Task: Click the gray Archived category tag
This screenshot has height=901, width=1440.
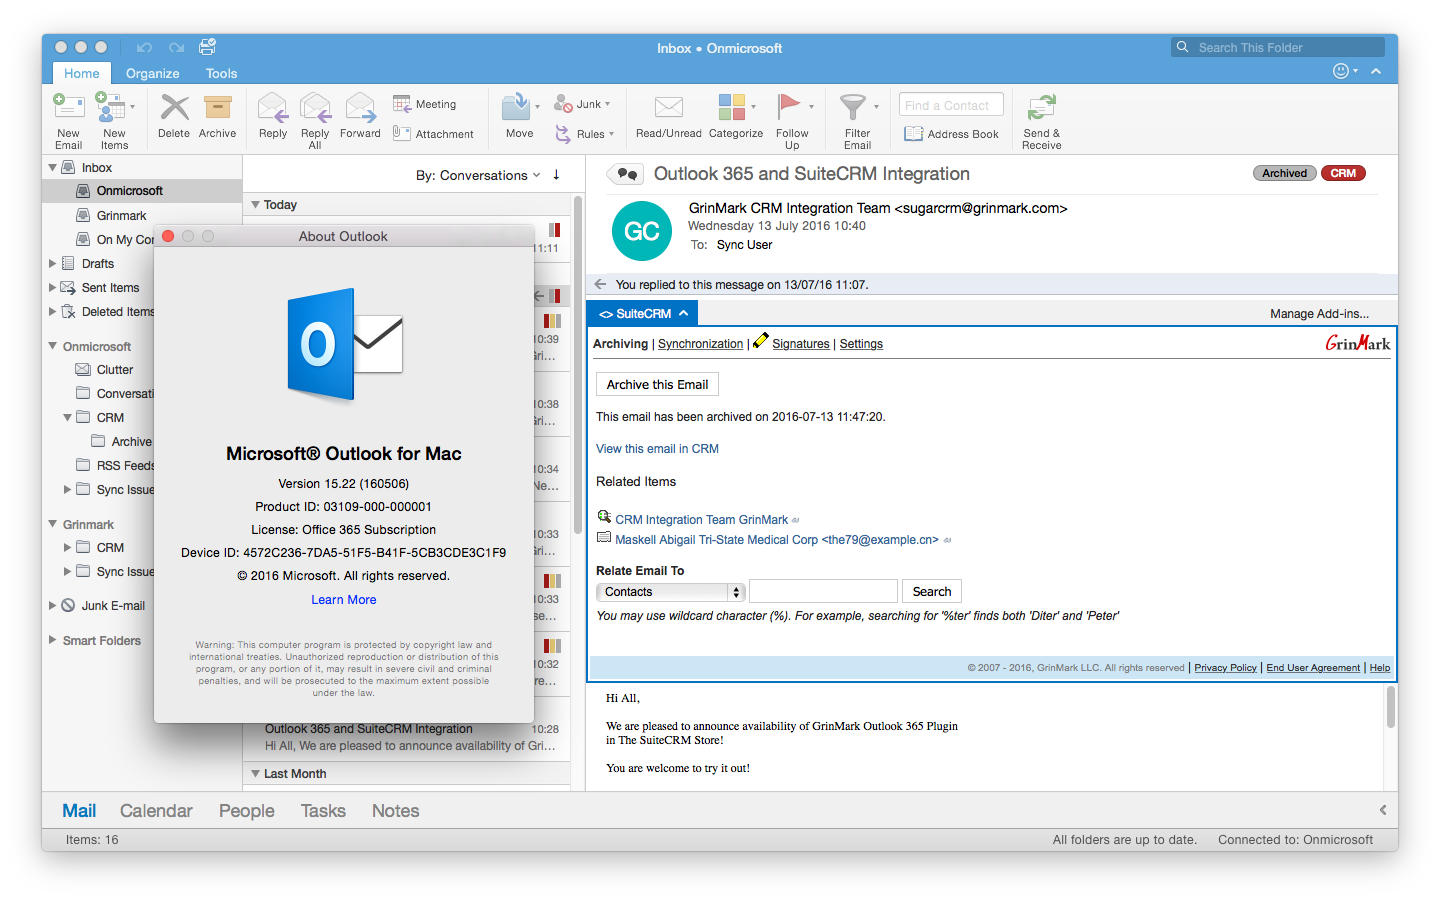Action: pos(1284,173)
